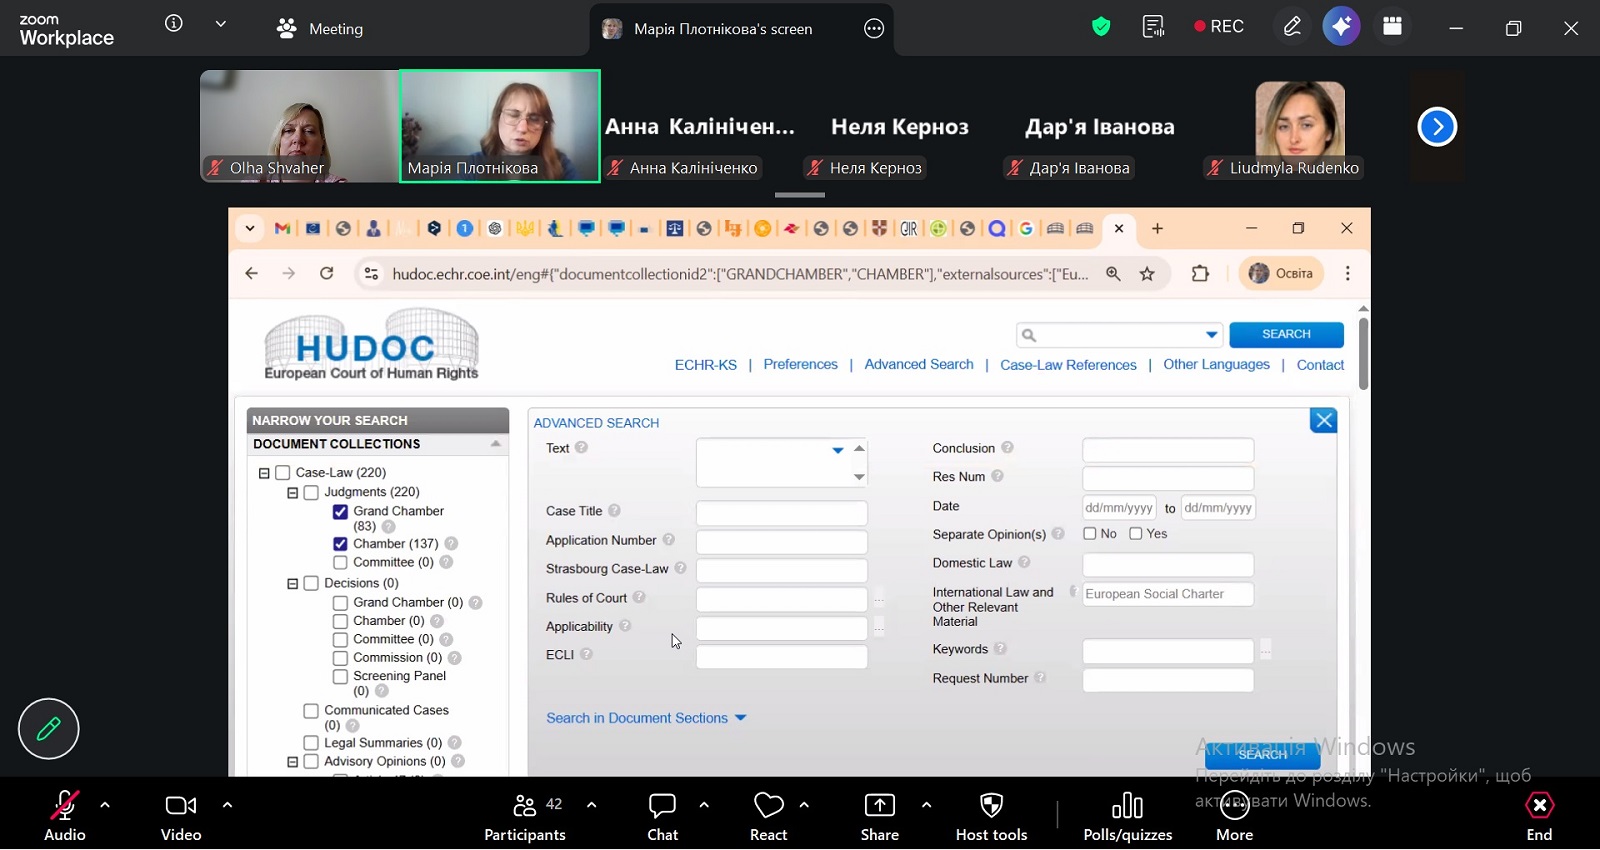Show next participants with the arrow button
Image resolution: width=1600 pixels, height=850 pixels.
click(x=1437, y=127)
